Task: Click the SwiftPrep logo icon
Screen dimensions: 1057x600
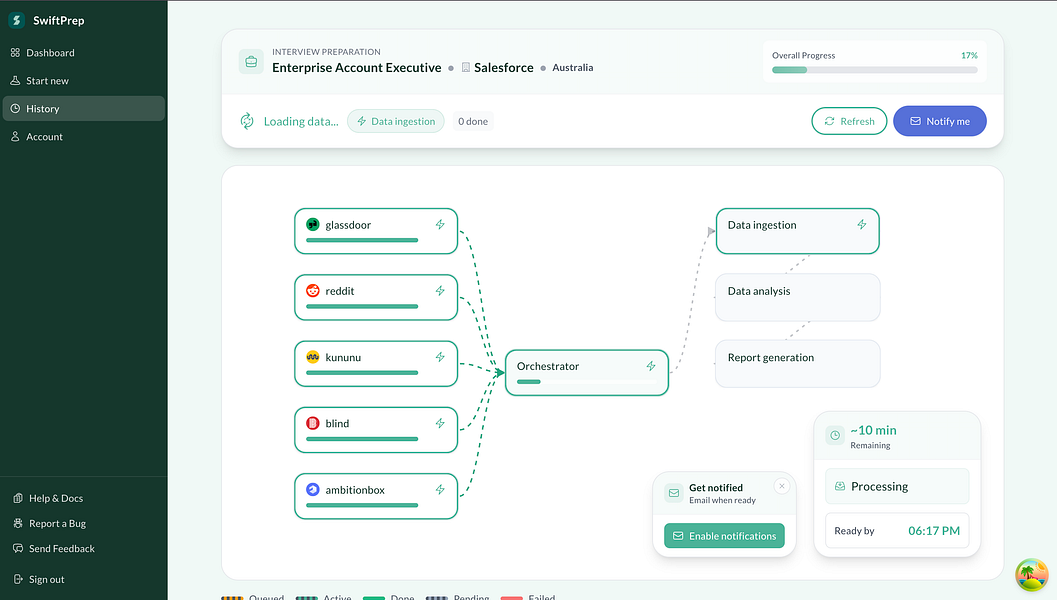Action: [17, 20]
